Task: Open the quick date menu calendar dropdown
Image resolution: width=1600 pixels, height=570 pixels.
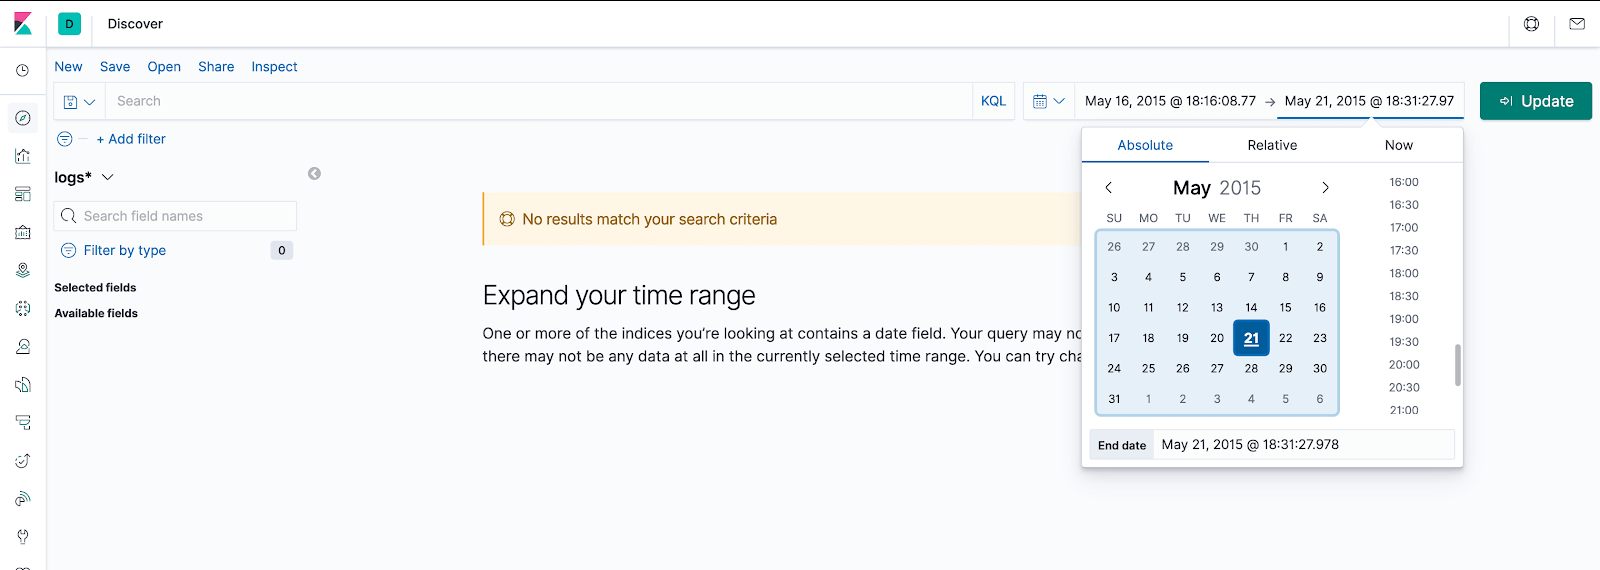Action: click(1049, 101)
